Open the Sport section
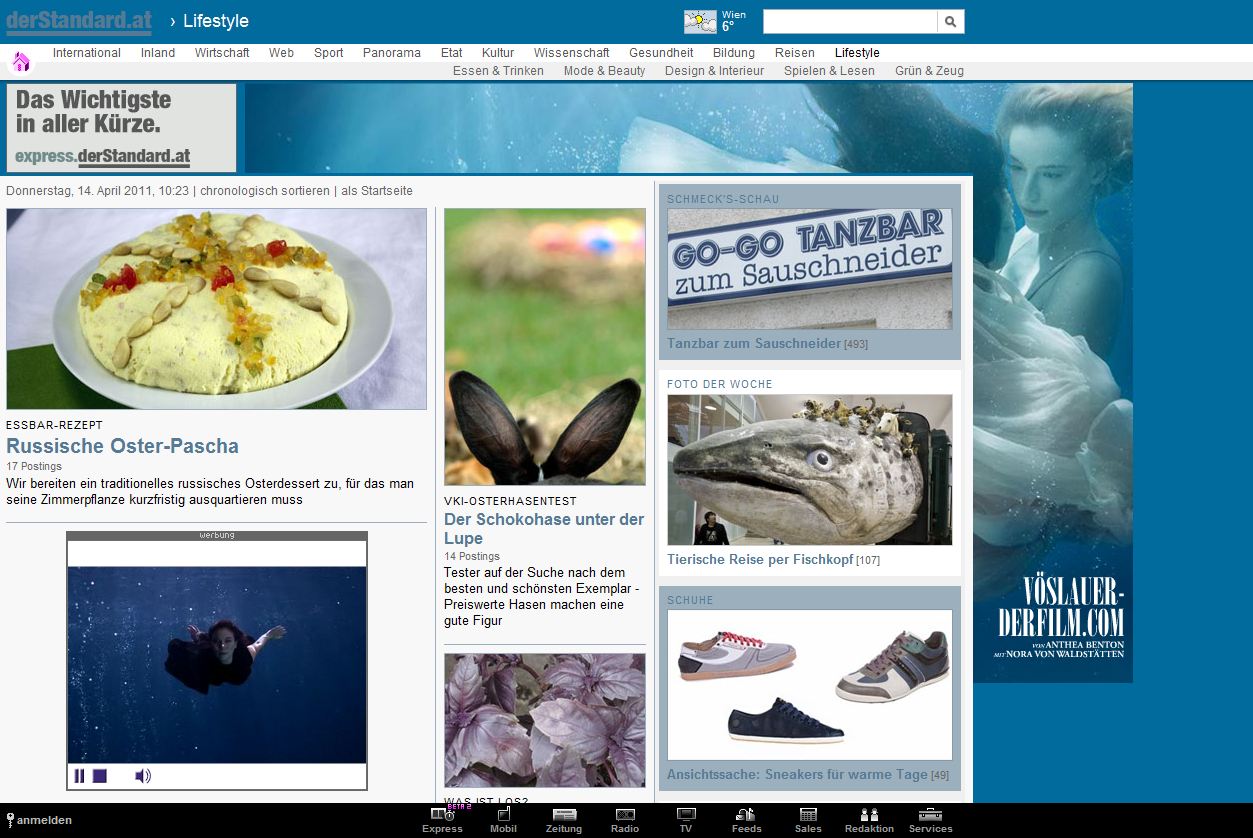Screen dimensions: 1253x838 [x=328, y=53]
